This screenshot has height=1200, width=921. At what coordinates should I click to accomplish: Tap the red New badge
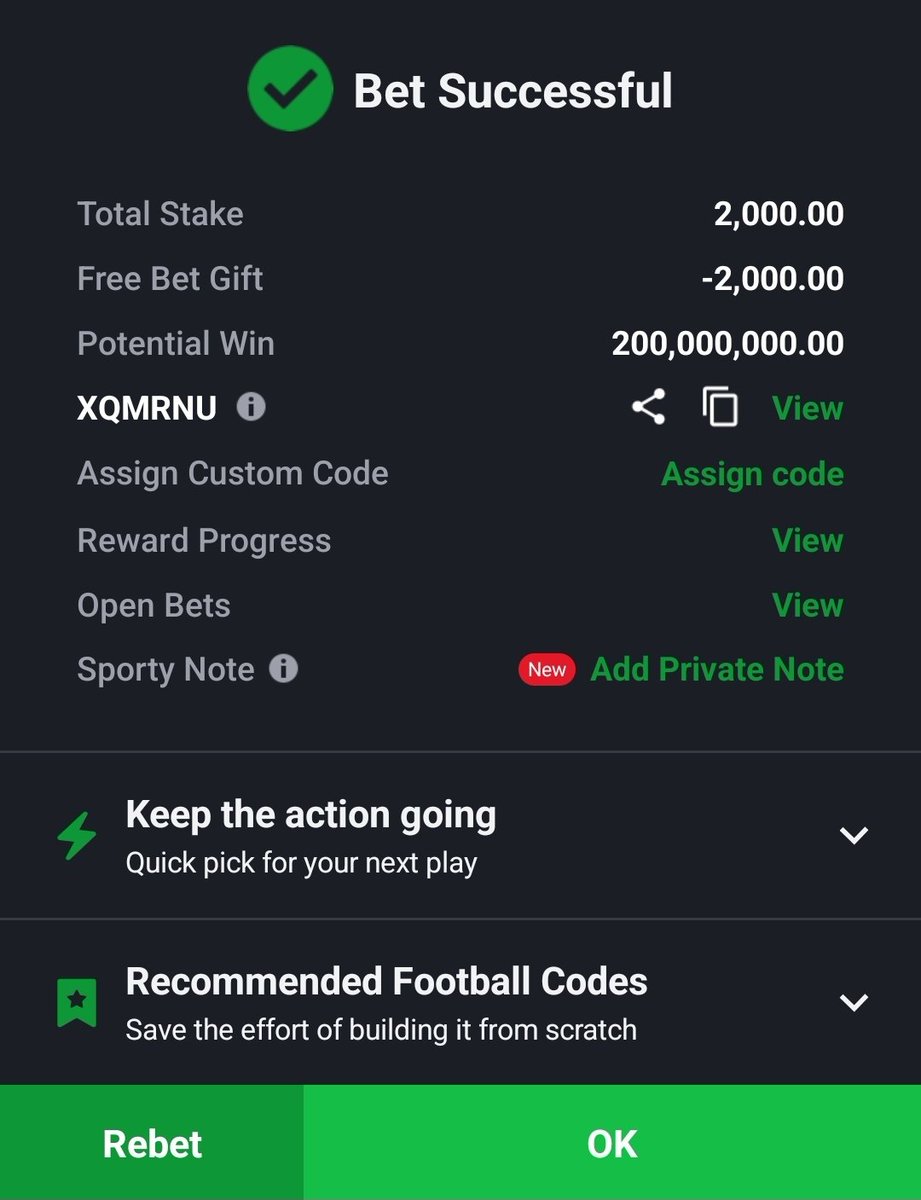(547, 669)
